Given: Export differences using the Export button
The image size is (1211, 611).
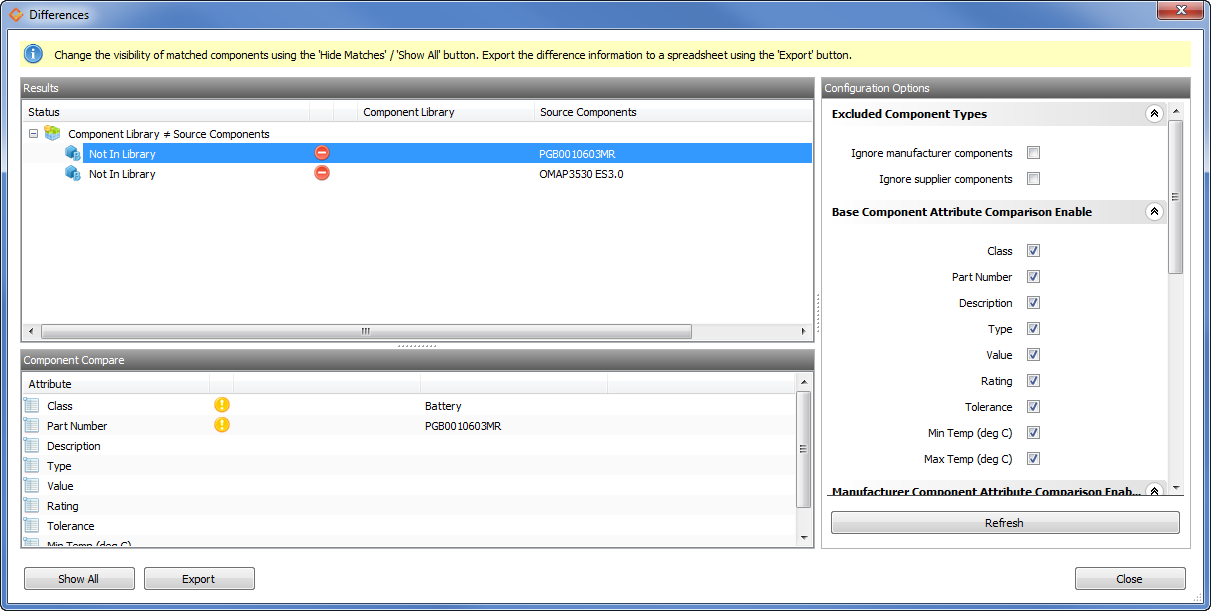Looking at the screenshot, I should pos(199,578).
